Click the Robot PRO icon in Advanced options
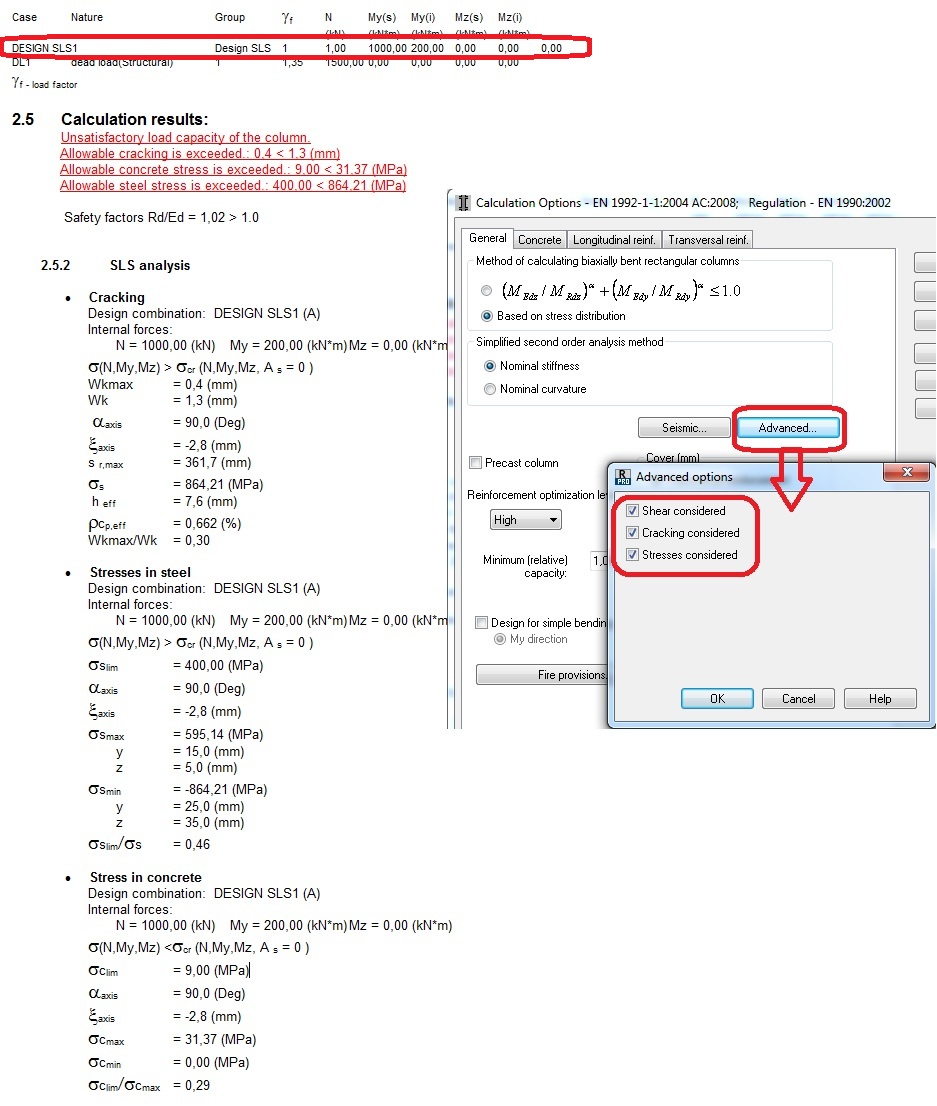Viewport: 937px width, 1106px height. click(623, 477)
